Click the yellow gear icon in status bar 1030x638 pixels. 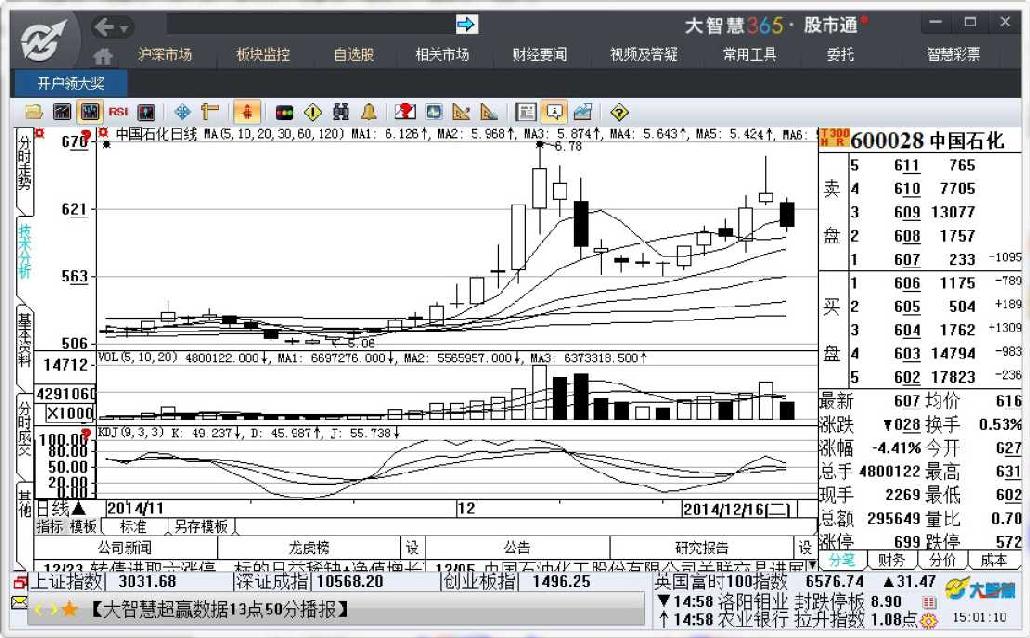(x=929, y=620)
